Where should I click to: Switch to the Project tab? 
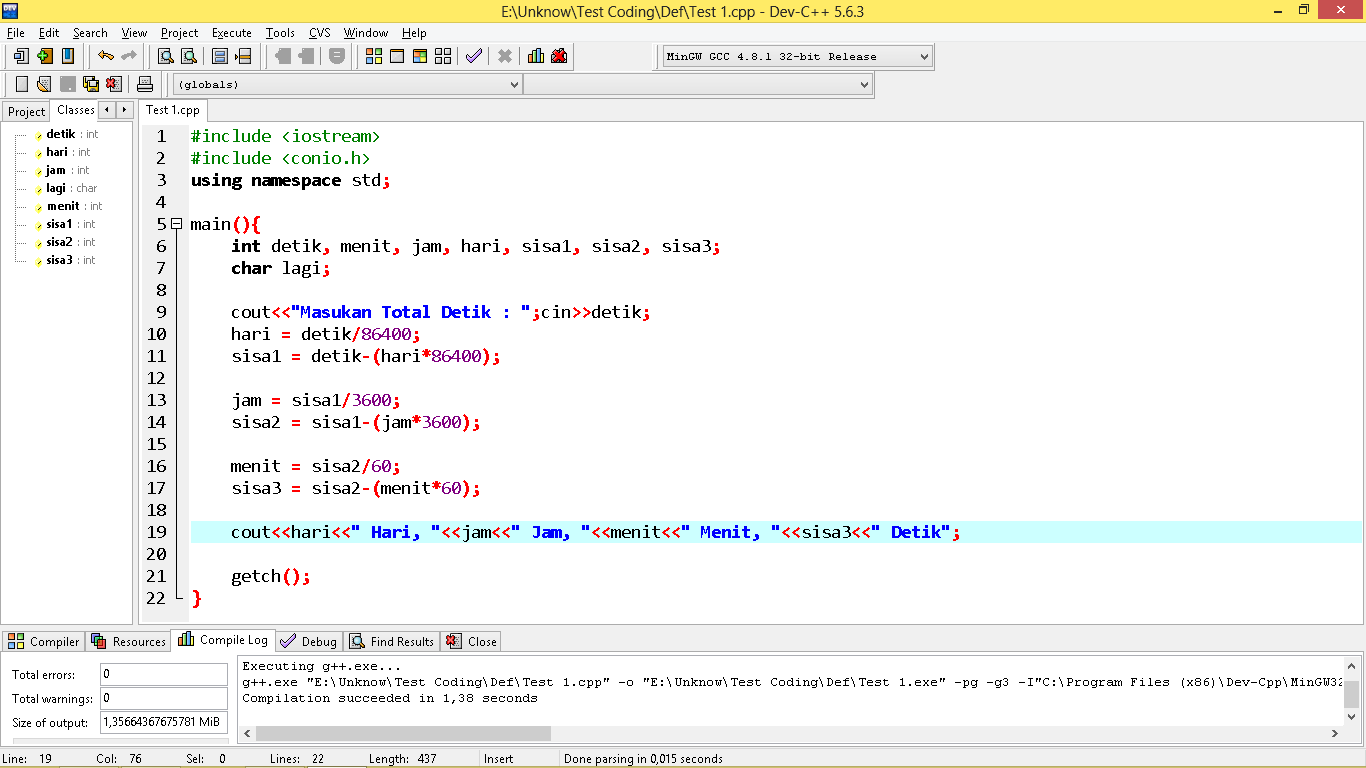(x=27, y=111)
